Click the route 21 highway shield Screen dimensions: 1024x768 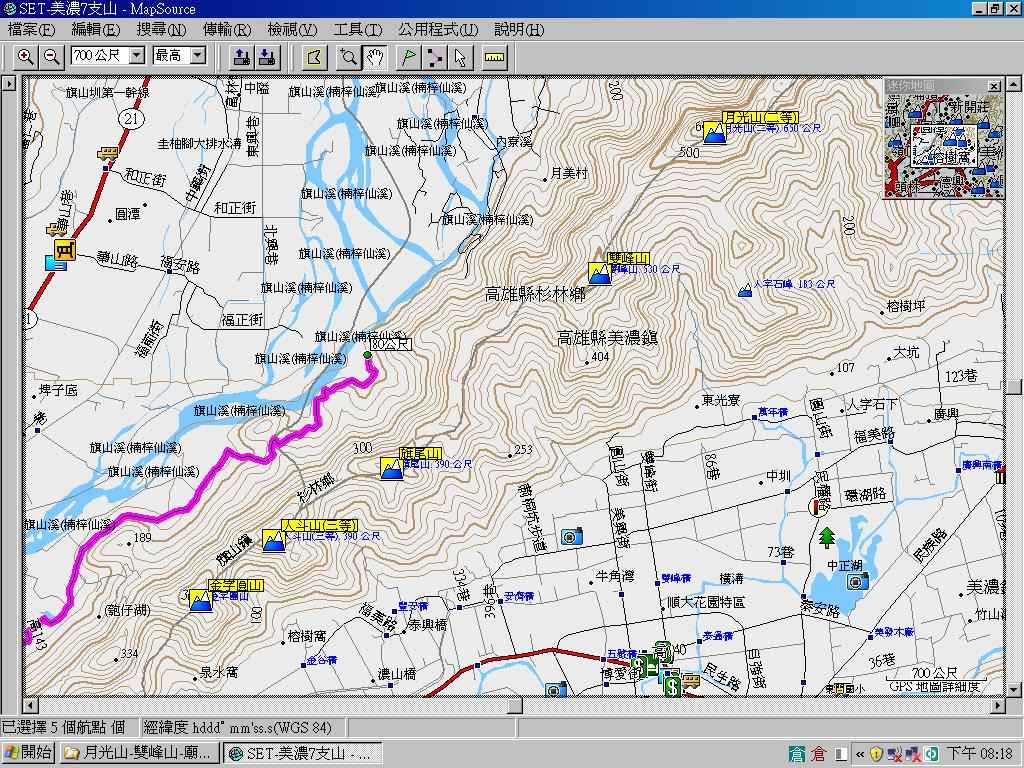(133, 118)
